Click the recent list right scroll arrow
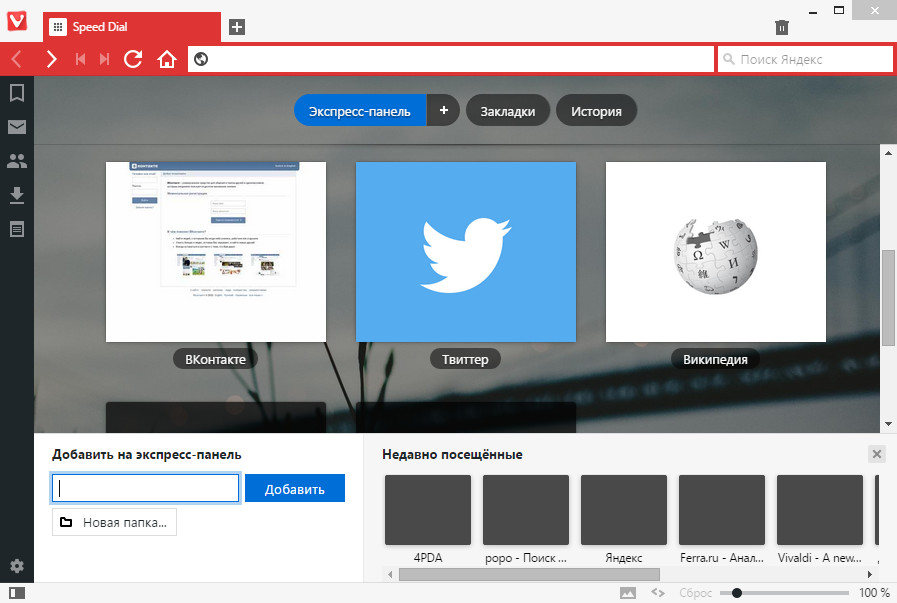 click(870, 574)
